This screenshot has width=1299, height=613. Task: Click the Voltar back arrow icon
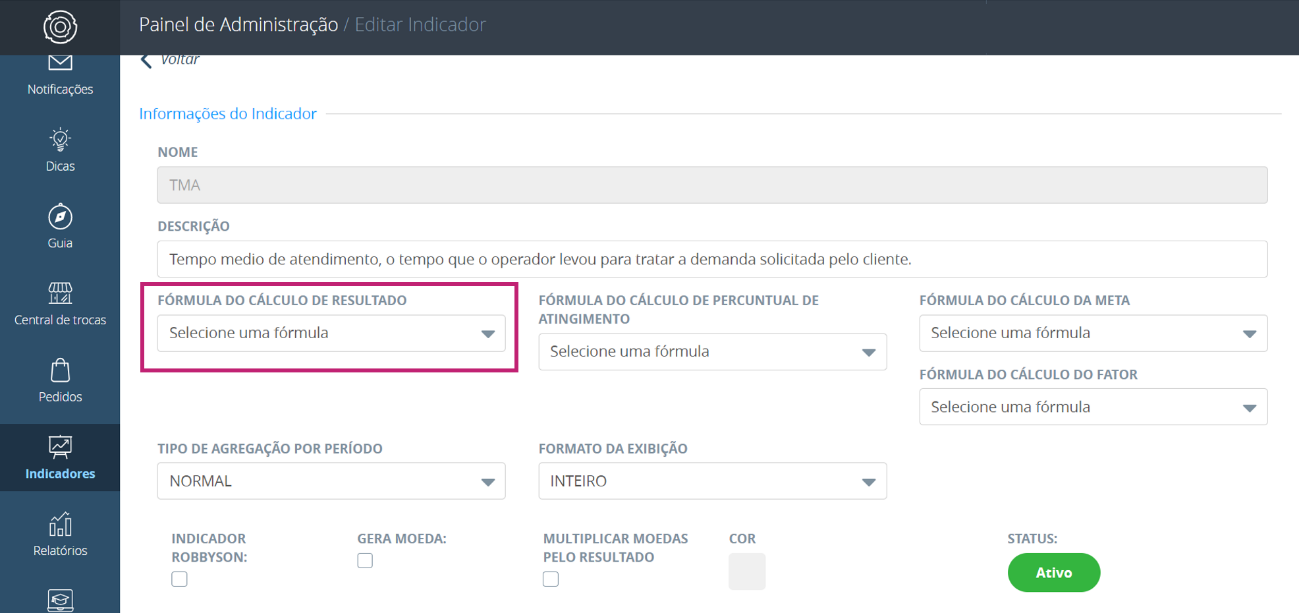pyautogui.click(x=146, y=60)
